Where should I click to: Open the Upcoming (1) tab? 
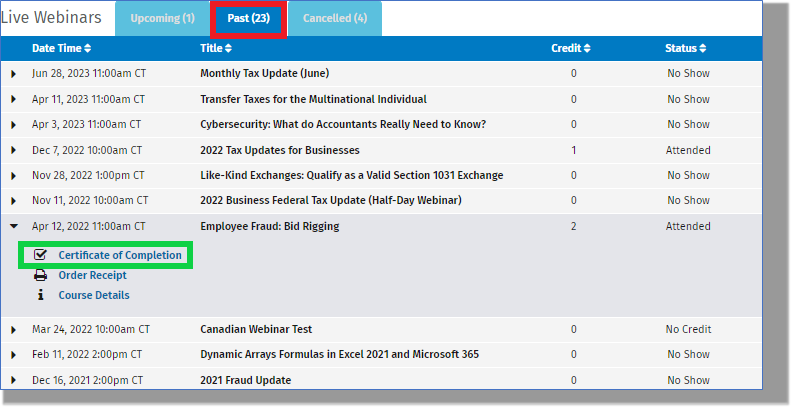(x=162, y=18)
